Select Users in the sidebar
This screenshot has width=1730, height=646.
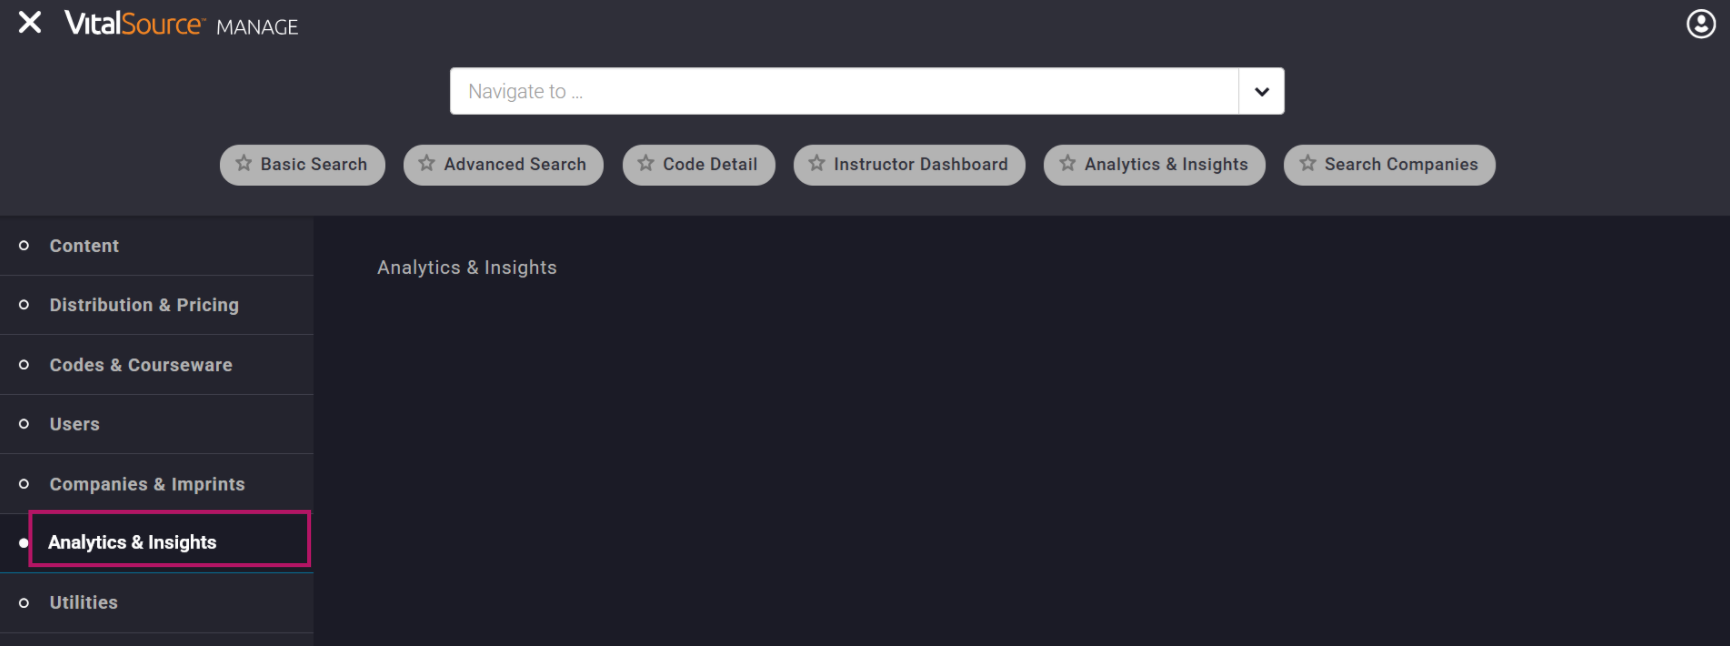(75, 424)
